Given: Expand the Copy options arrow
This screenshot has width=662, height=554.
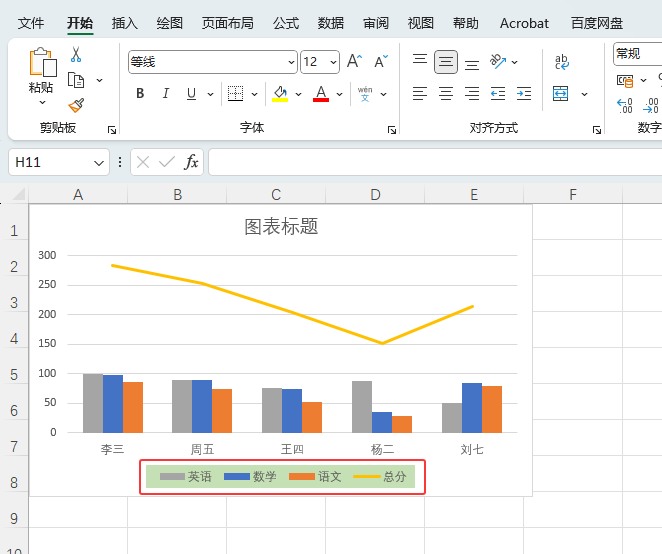Looking at the screenshot, I should (100, 80).
